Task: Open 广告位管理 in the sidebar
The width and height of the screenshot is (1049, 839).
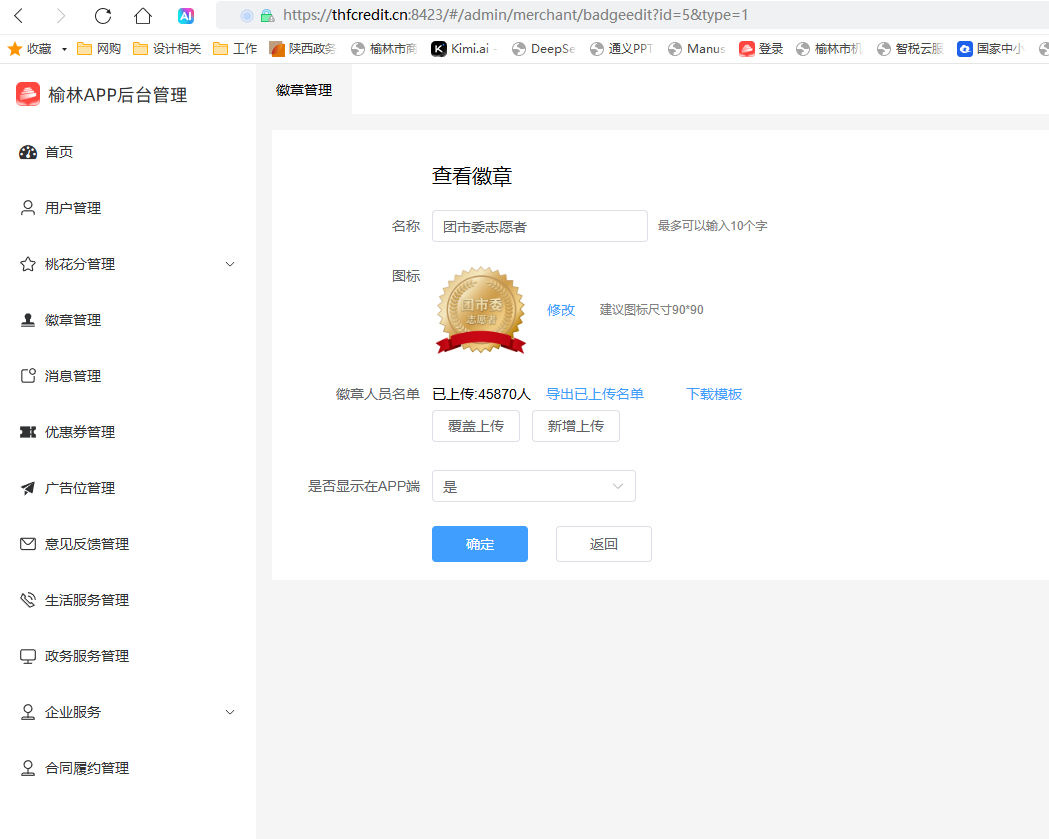Action: [67, 488]
